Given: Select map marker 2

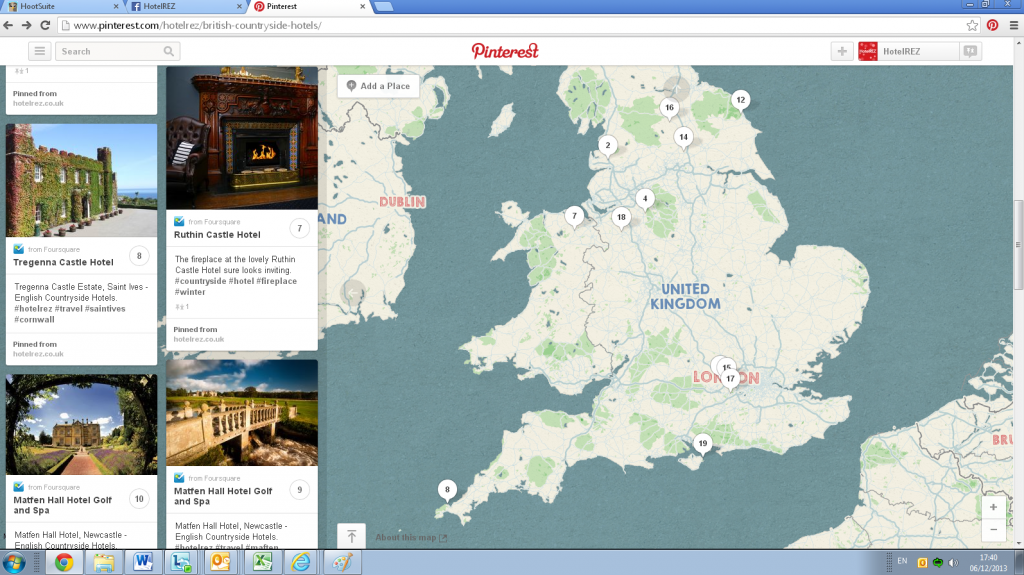Looking at the screenshot, I should pyautogui.click(x=607, y=146).
